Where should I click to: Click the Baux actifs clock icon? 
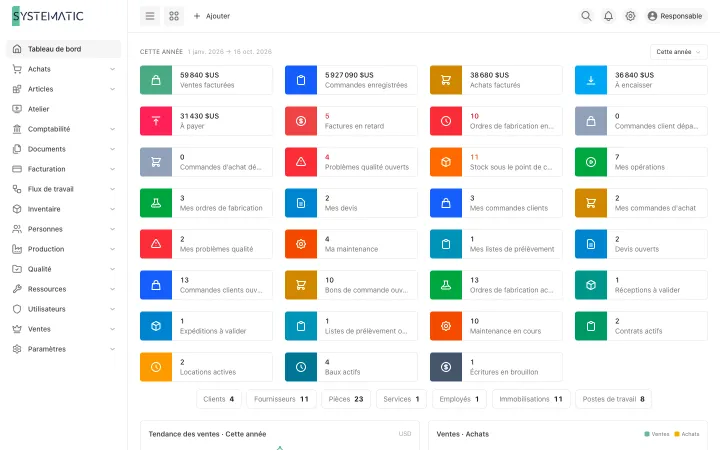[x=301, y=367]
